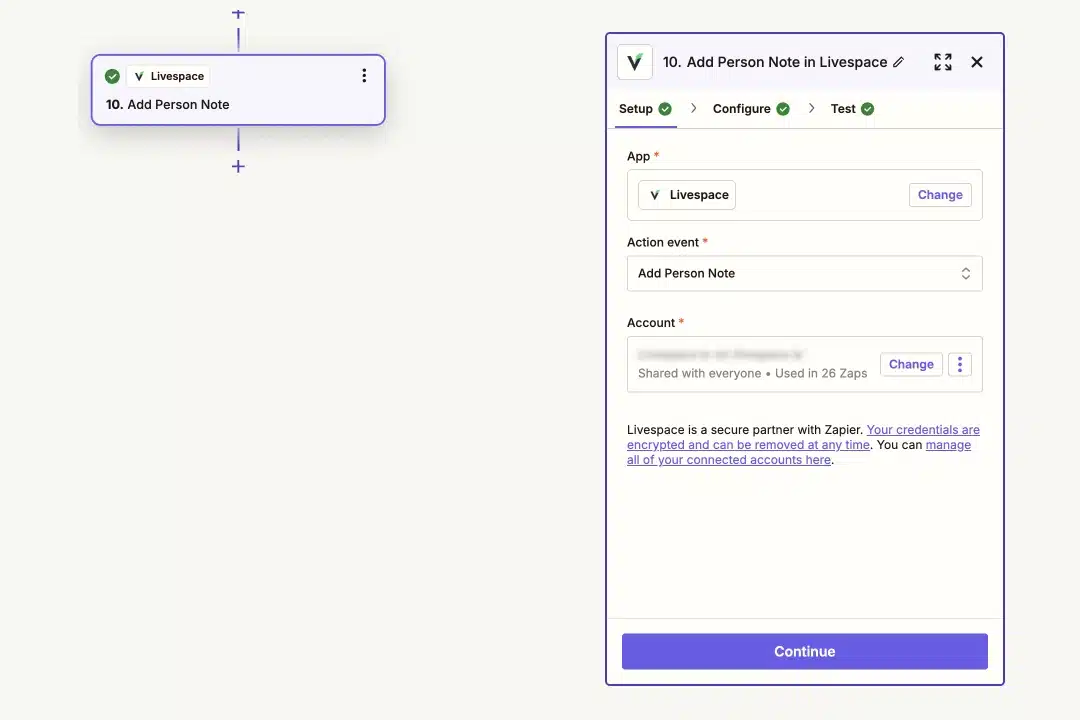Click the step title Add Person Note in Livespace
The image size is (1080, 720).
[787, 62]
